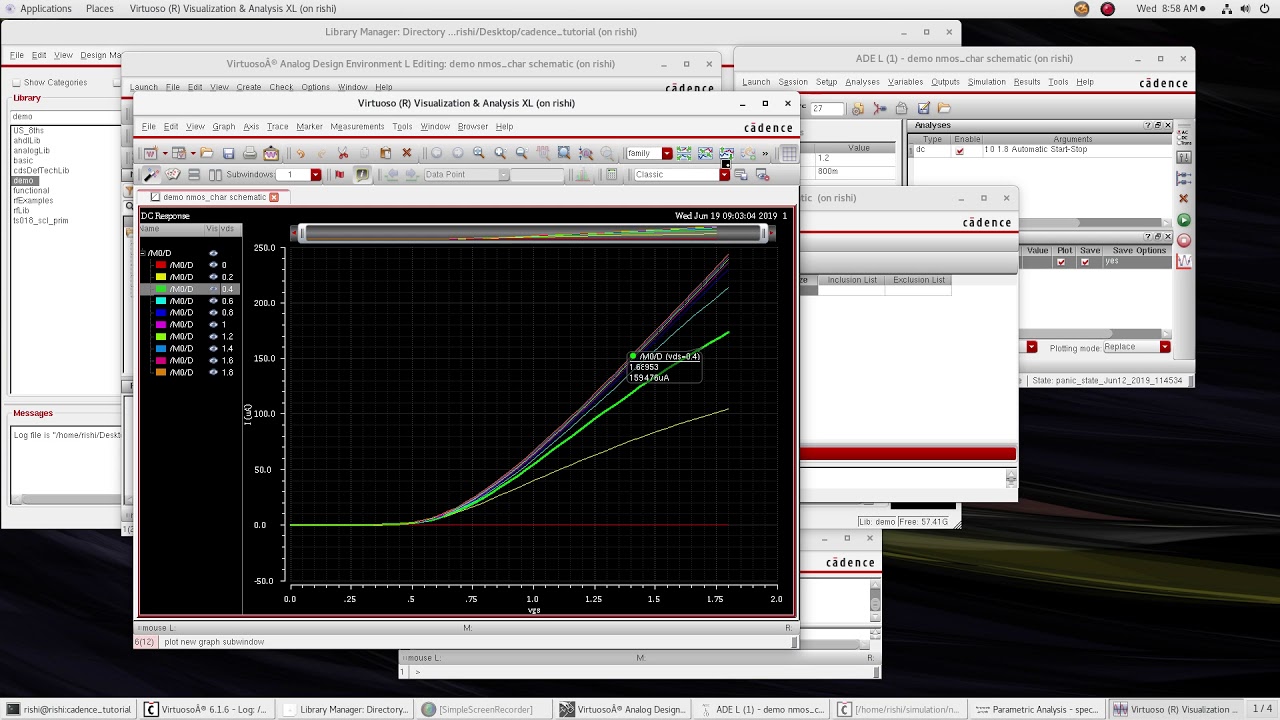The image size is (1280, 720).
Task: Open the family dropdown in toolbar
Action: [x=667, y=153]
